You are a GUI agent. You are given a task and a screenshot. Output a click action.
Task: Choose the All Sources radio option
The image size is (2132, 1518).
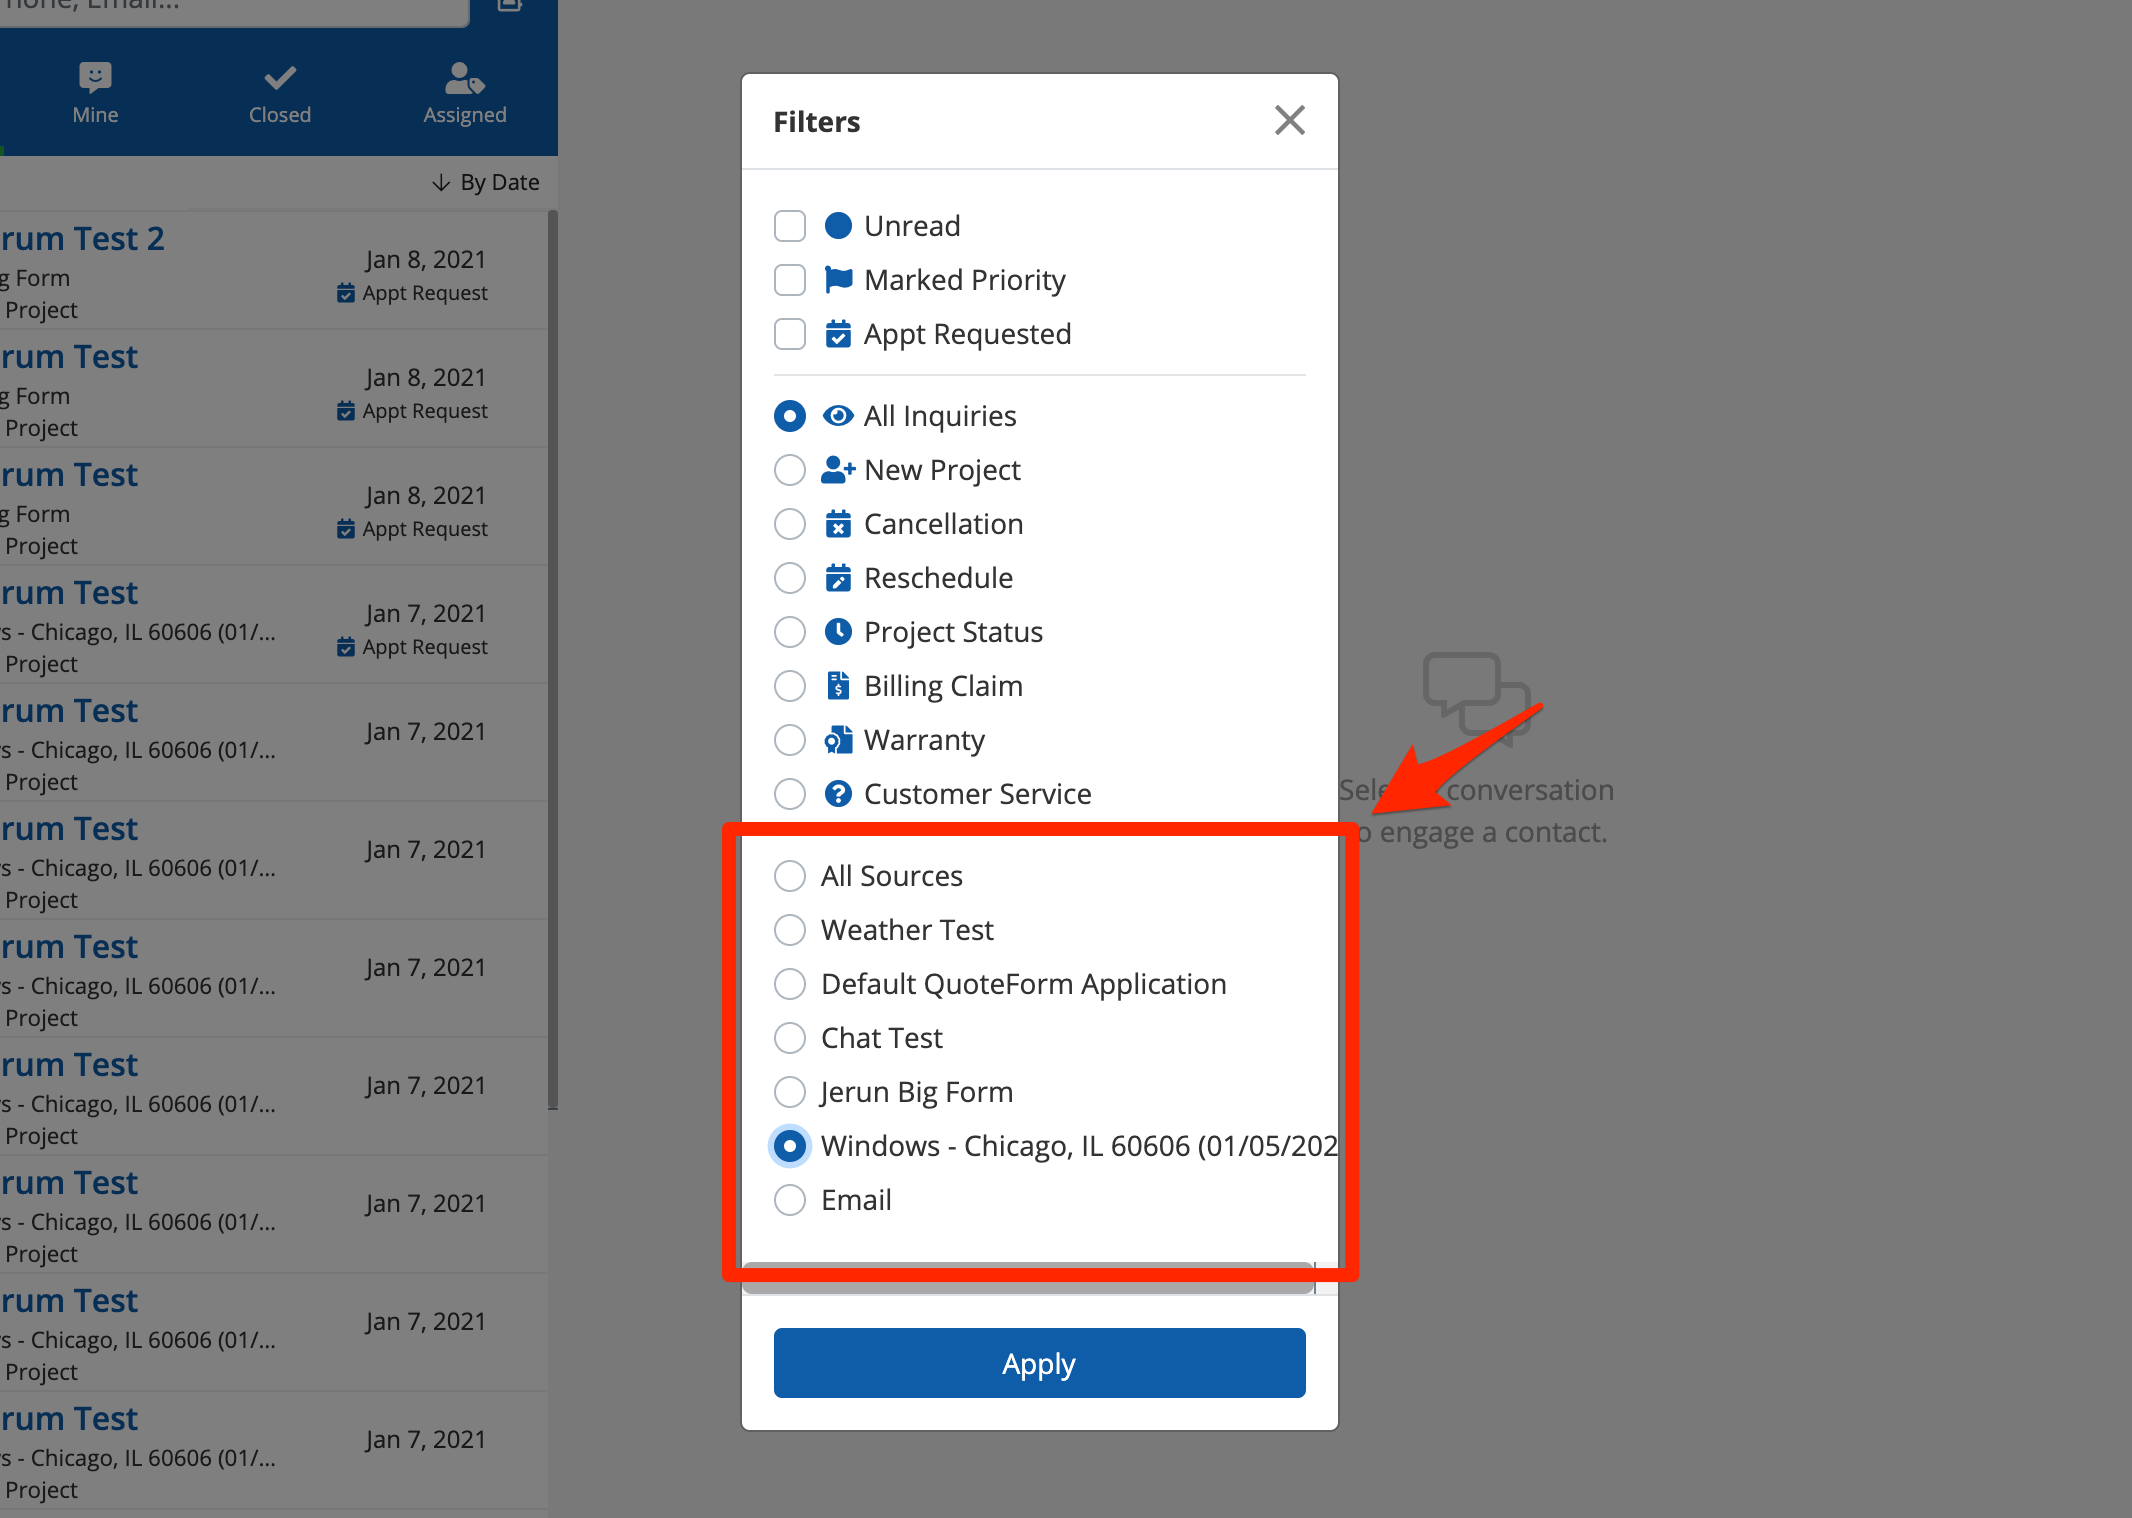(790, 876)
